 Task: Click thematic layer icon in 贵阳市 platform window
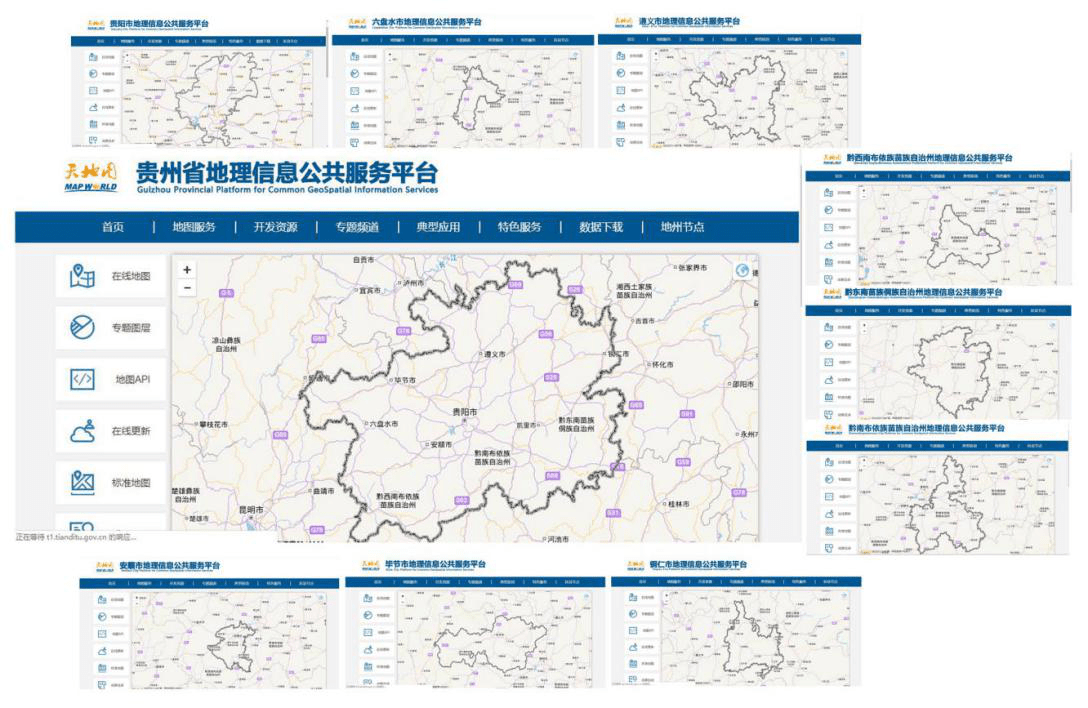point(93,74)
